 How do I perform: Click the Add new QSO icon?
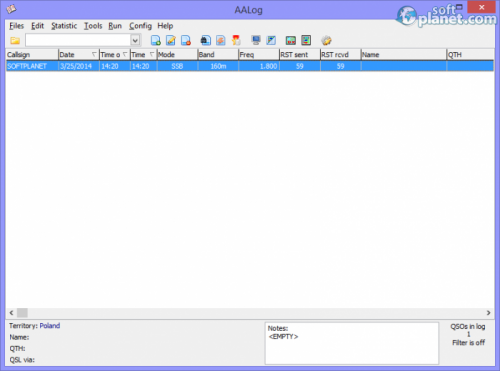pos(156,40)
